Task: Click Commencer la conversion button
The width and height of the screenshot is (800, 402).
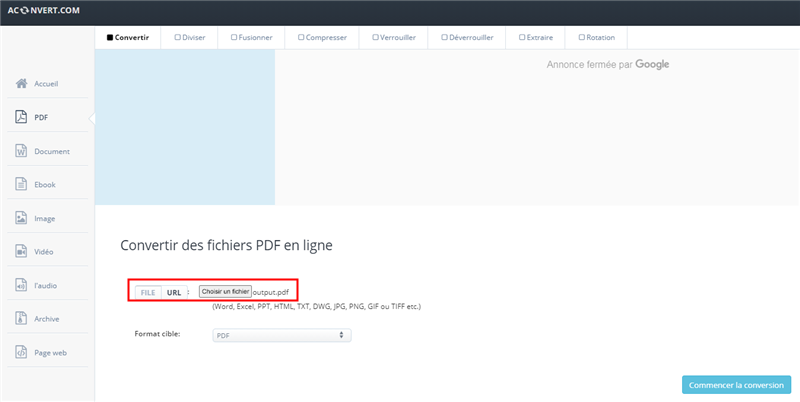Action: (x=736, y=385)
